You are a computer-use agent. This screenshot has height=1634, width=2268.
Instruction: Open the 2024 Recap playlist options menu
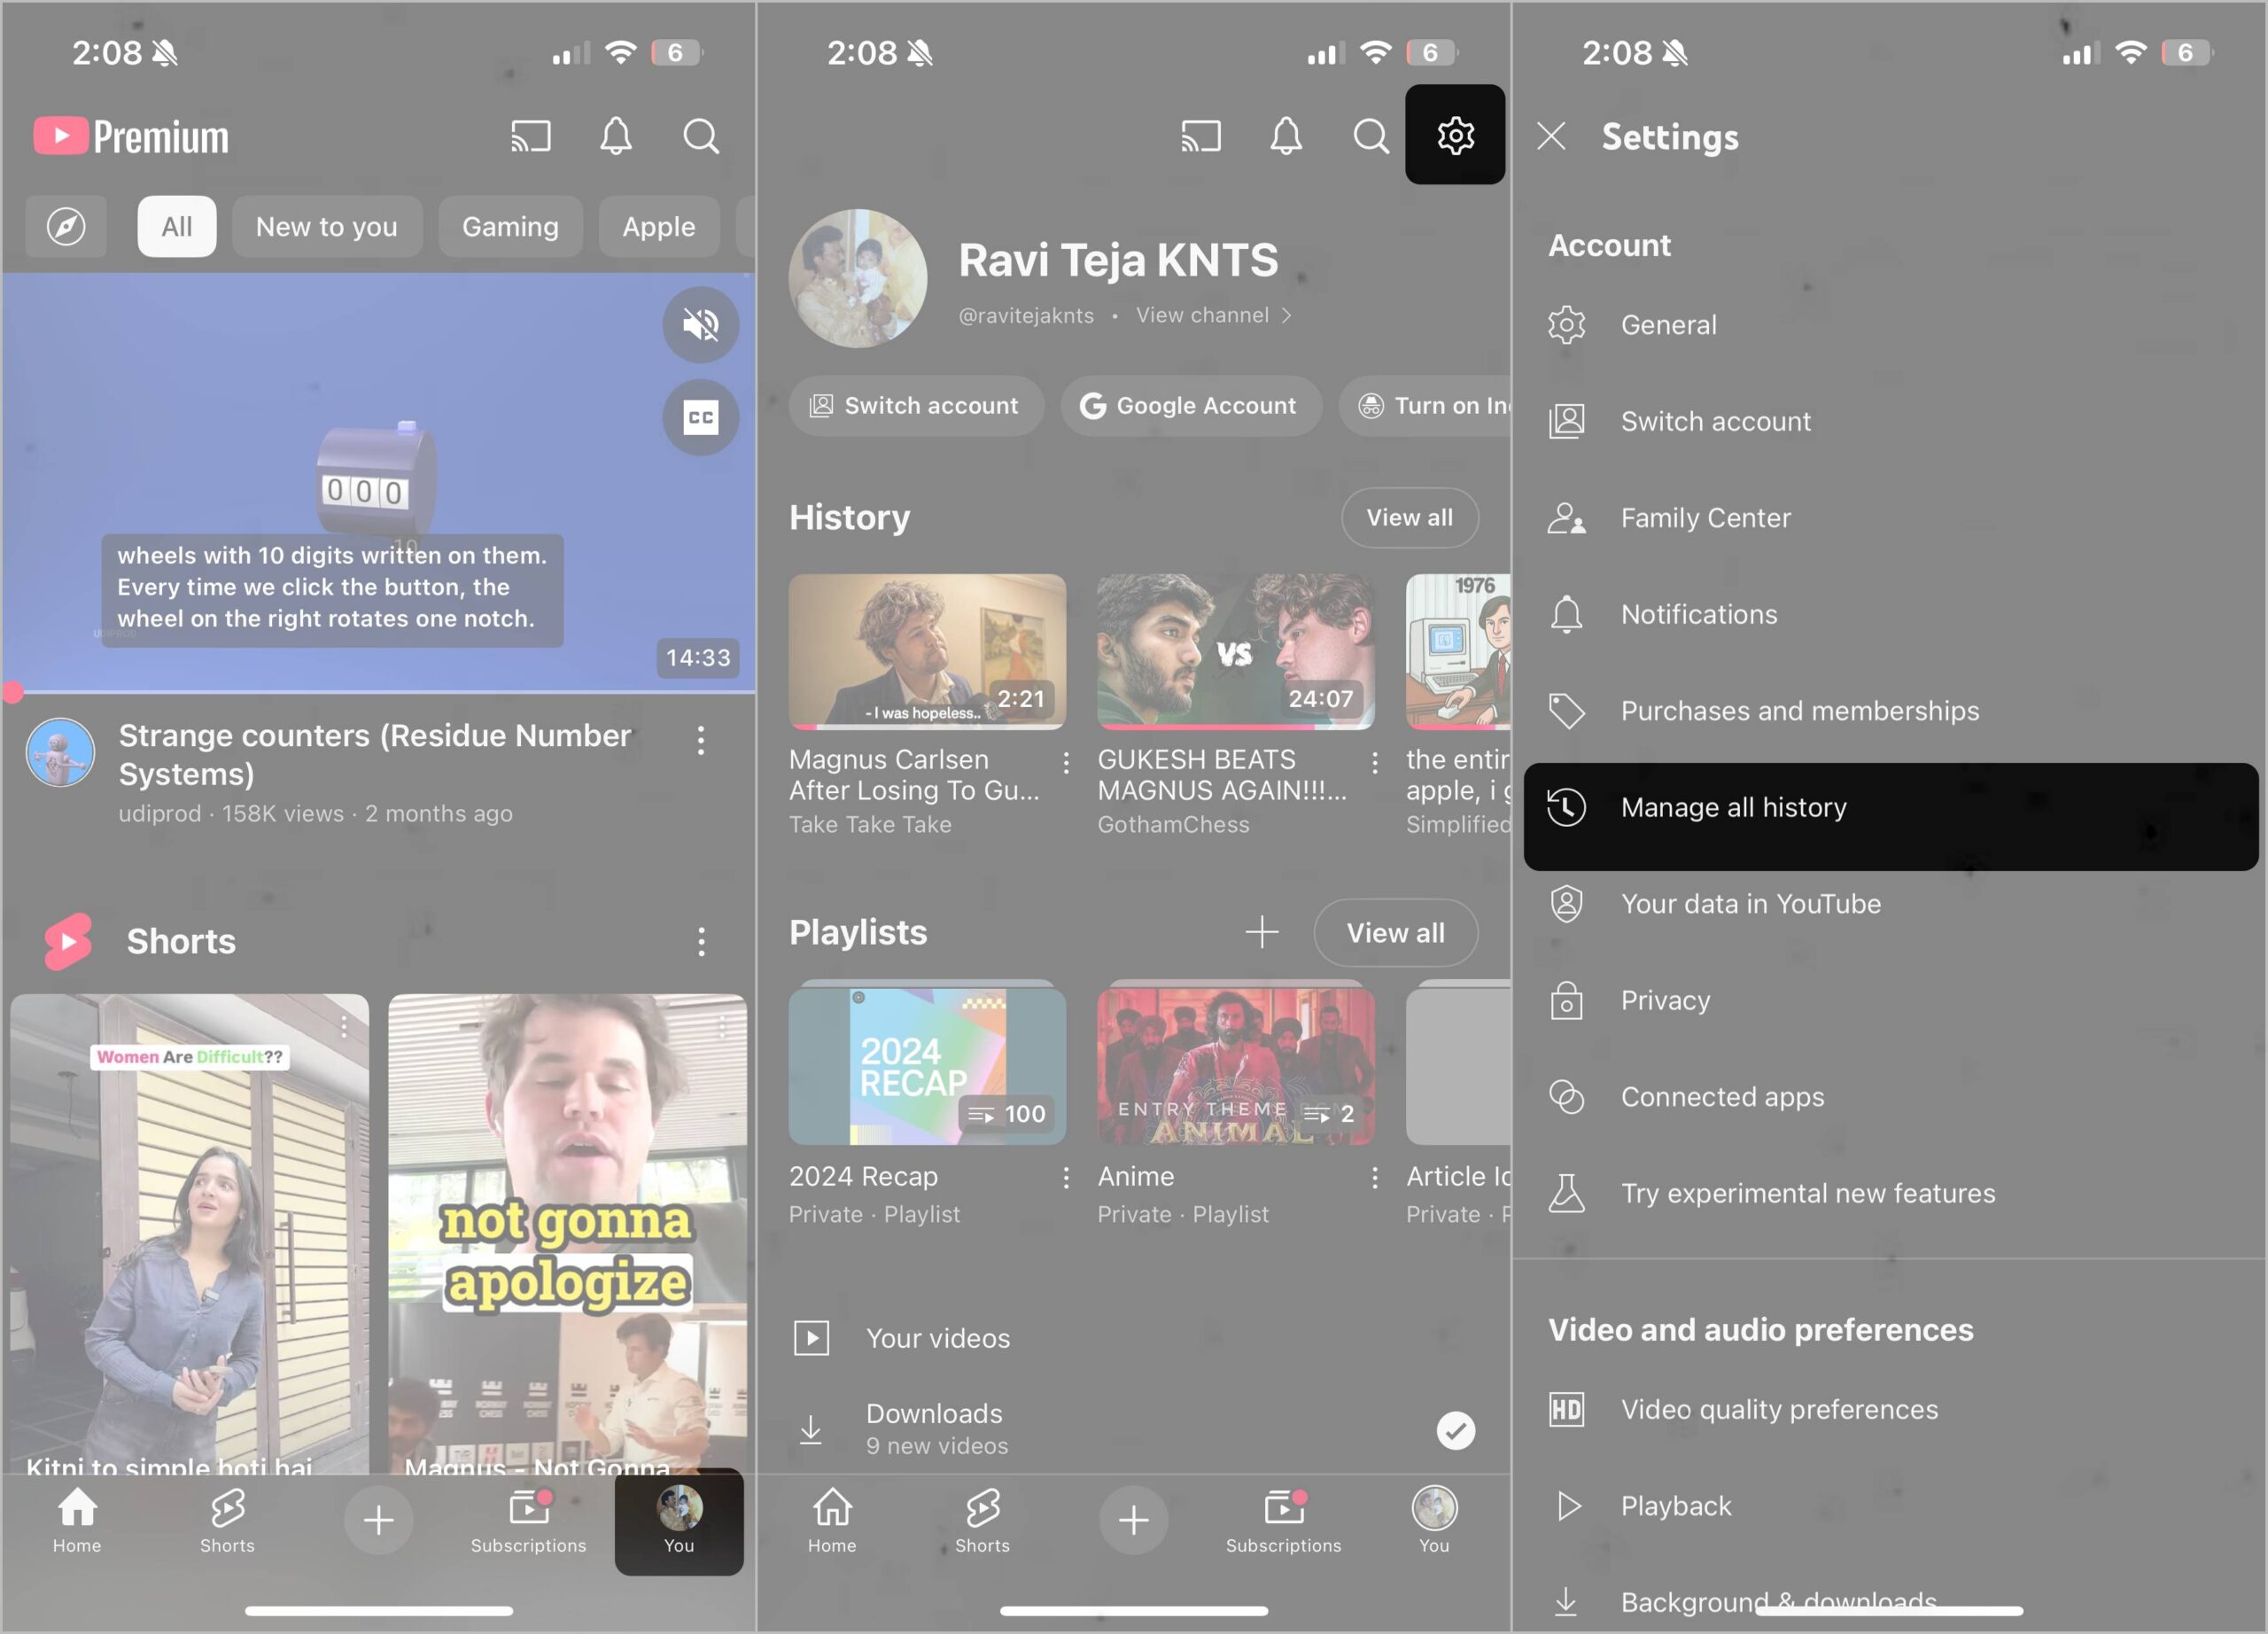1066,1177
